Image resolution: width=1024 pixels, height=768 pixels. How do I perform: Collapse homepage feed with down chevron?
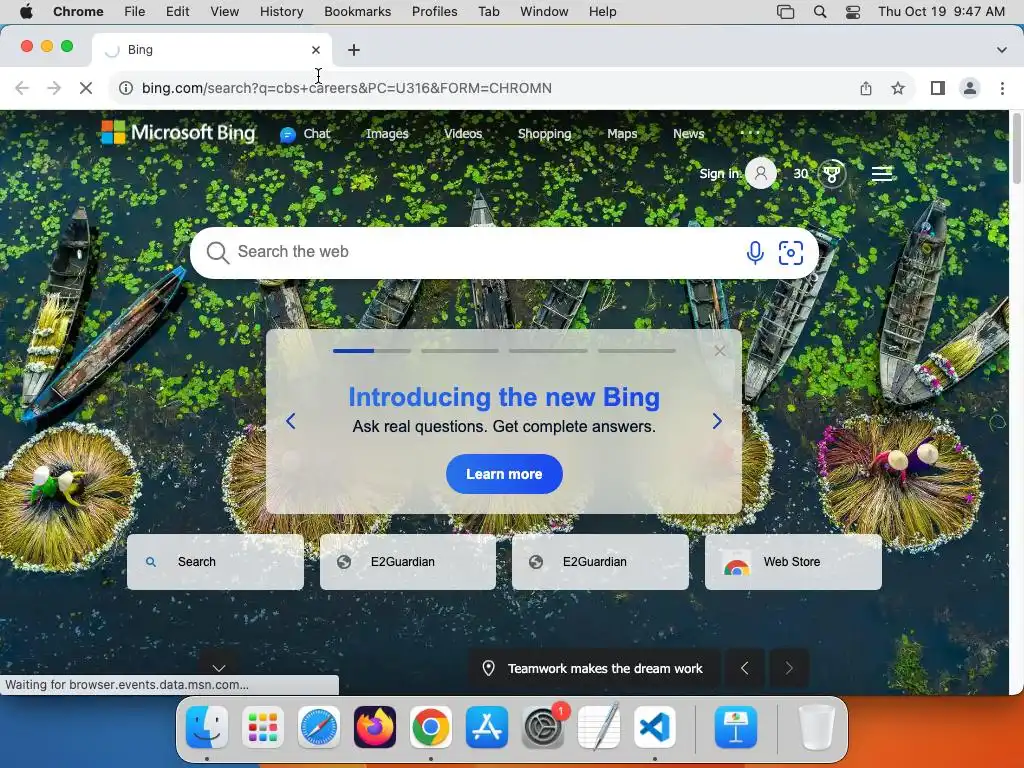[x=219, y=668]
